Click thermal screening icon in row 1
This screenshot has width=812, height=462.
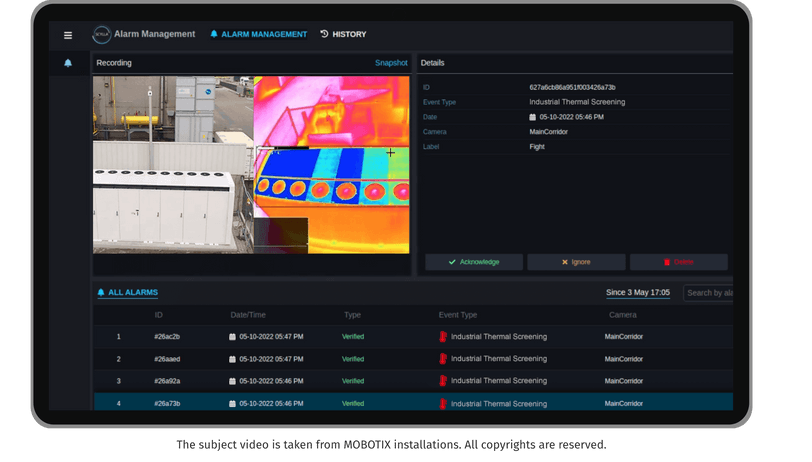point(443,337)
